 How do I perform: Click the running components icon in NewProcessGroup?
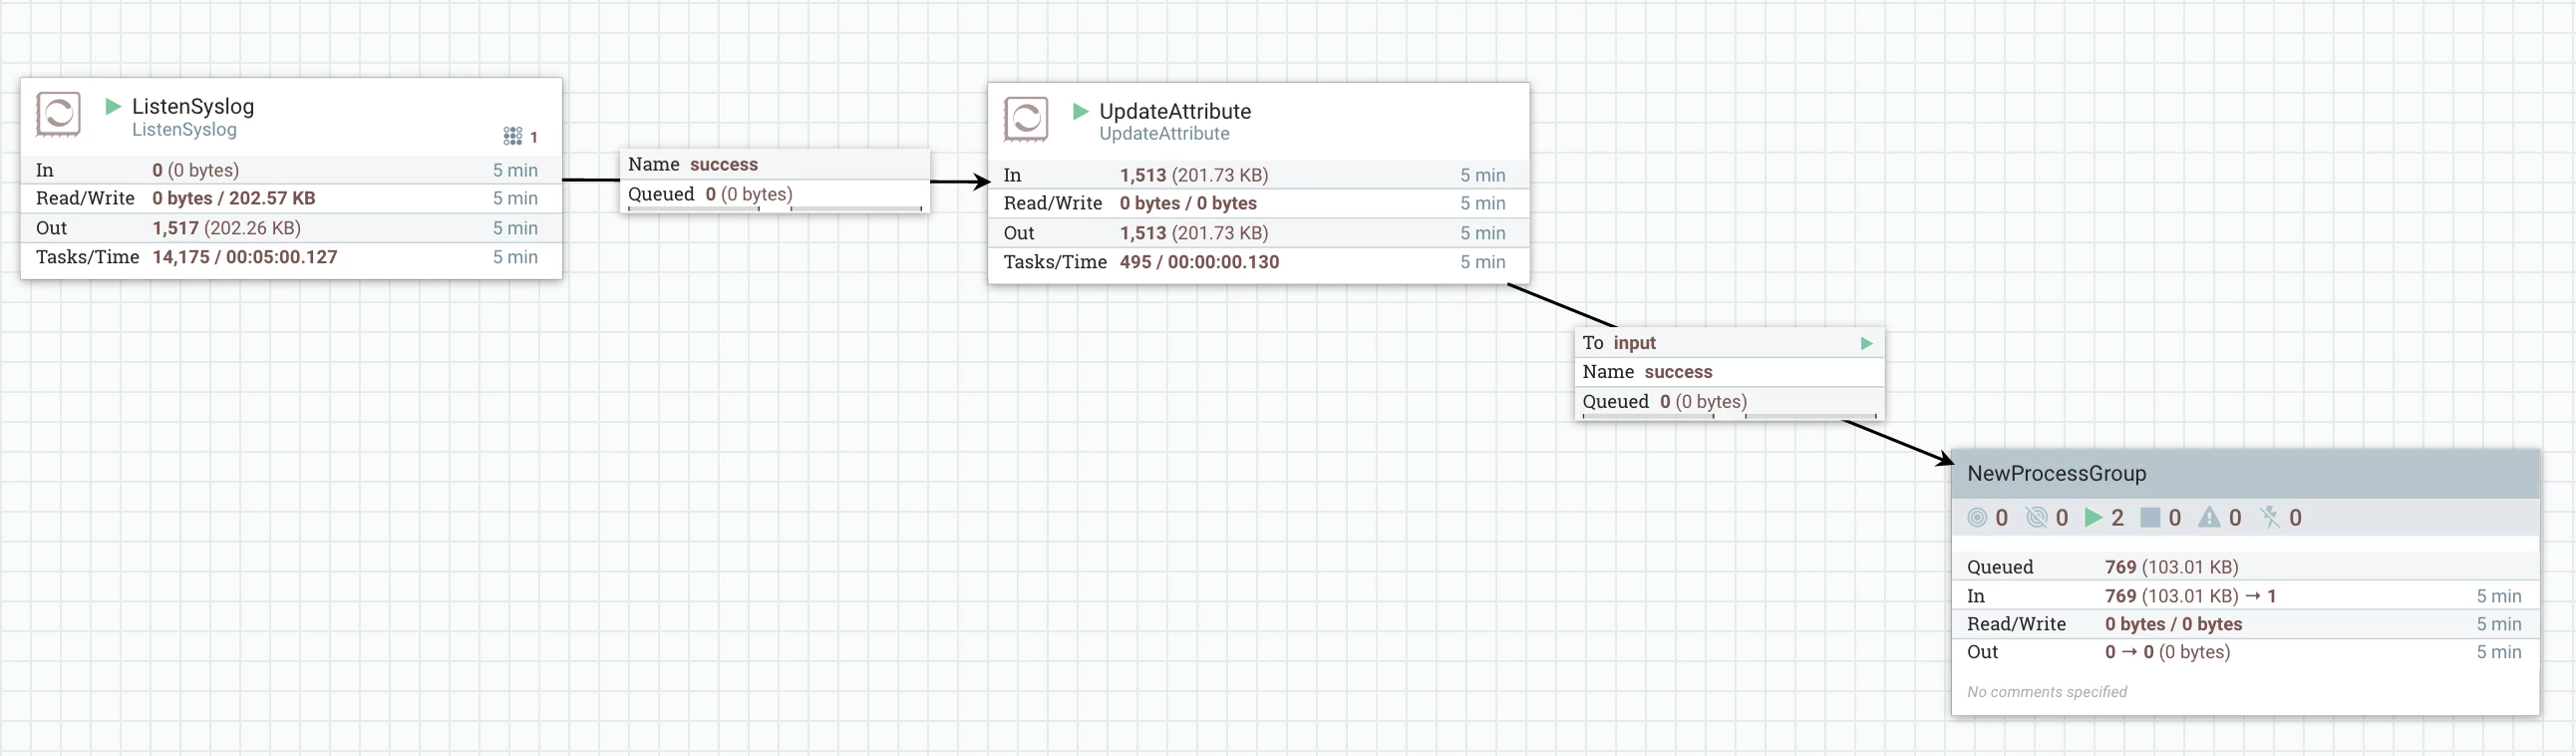(2093, 517)
